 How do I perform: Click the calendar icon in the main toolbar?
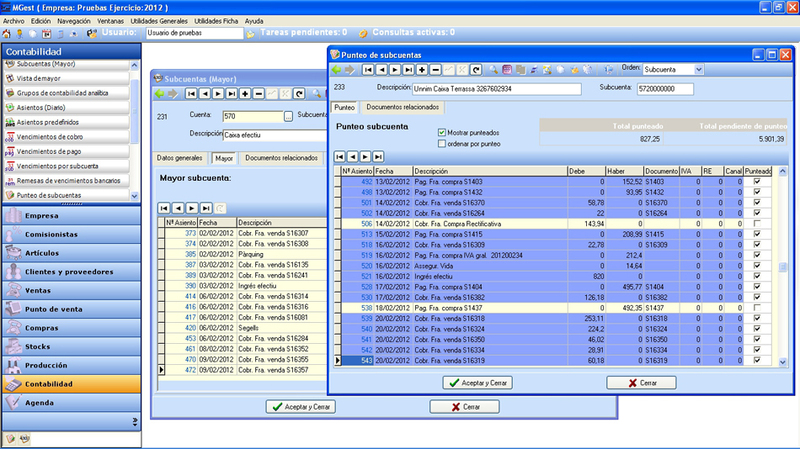point(46,34)
